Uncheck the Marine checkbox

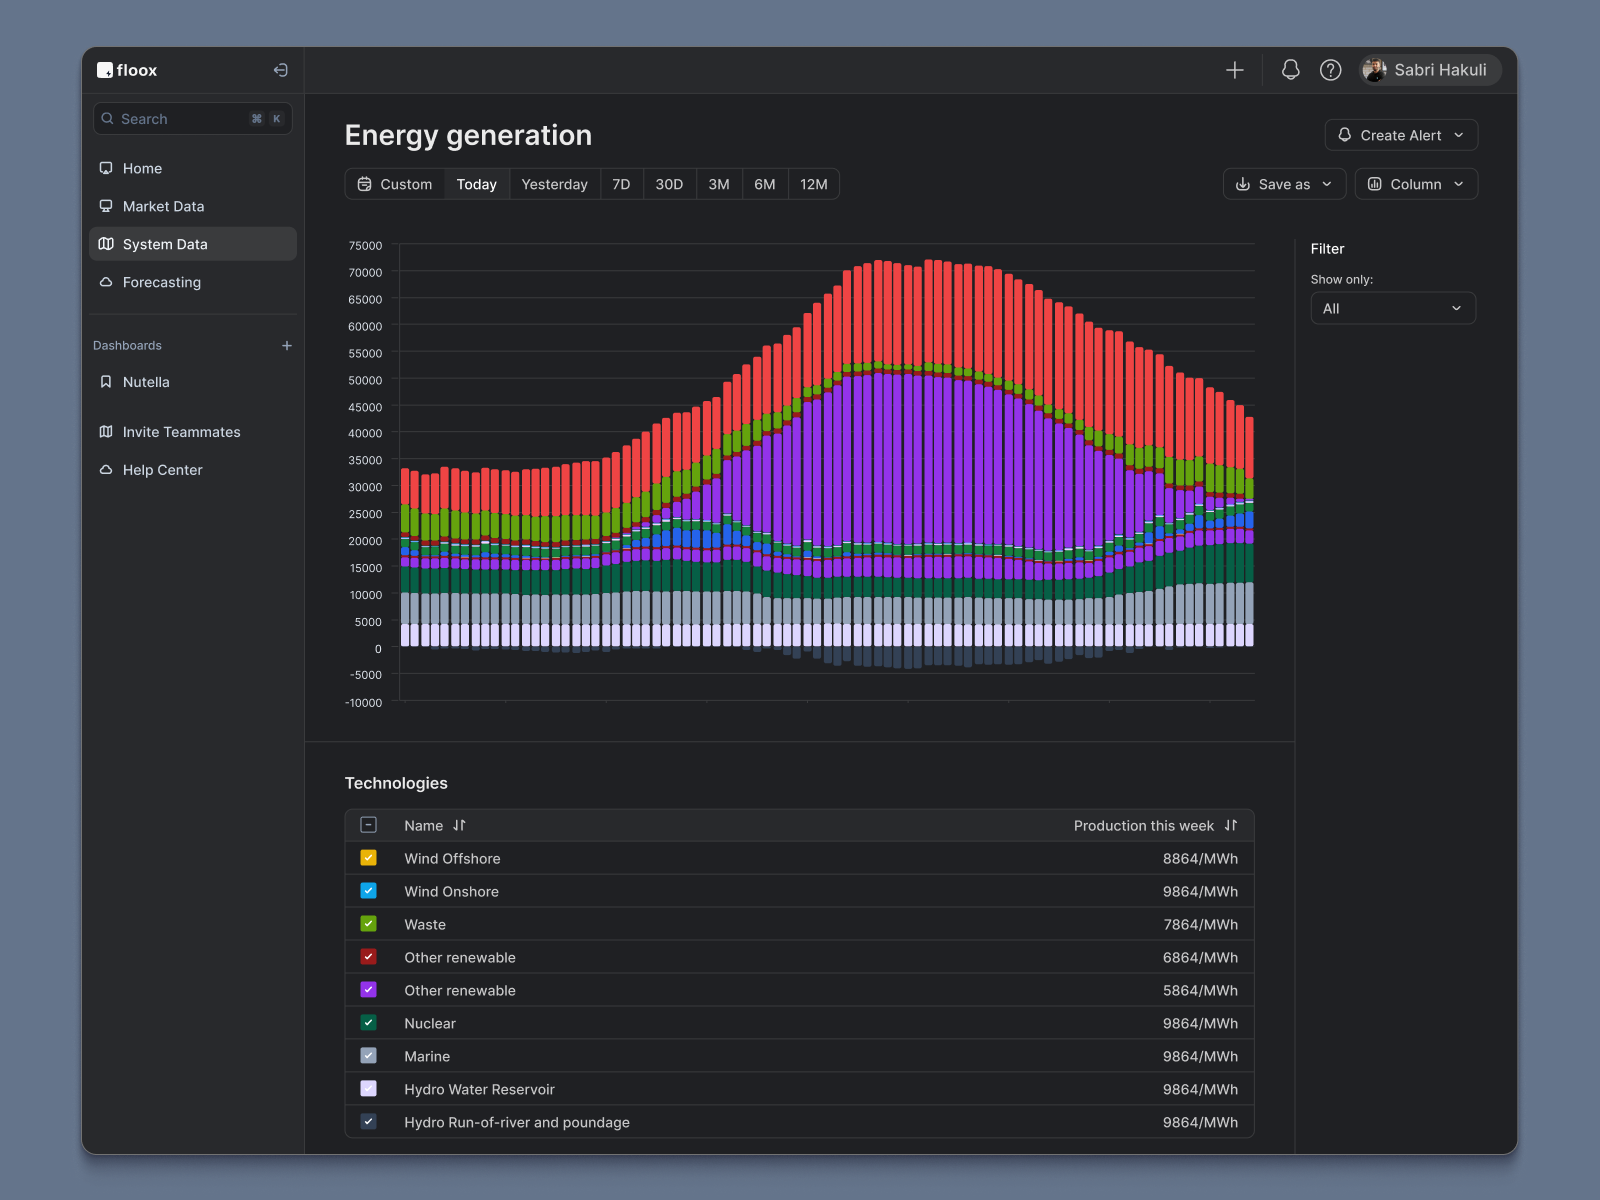click(369, 1056)
